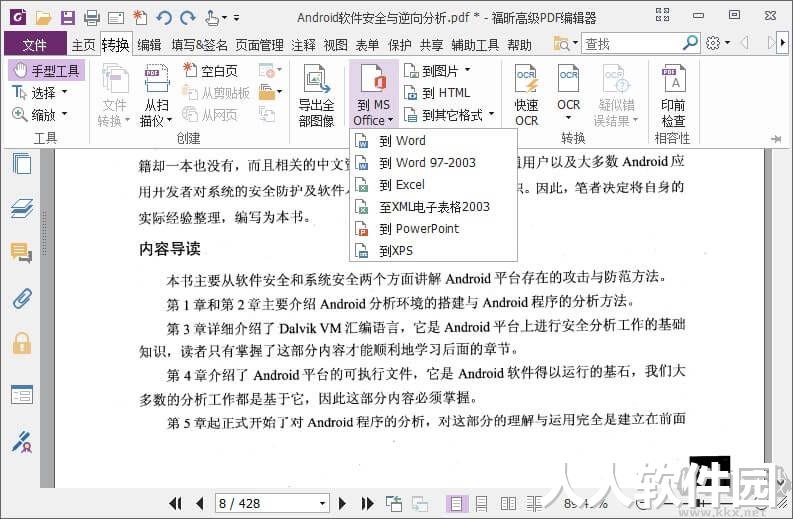793x519 pixels.
Task: Switch to the Protect (保护) tab
Action: click(x=400, y=45)
